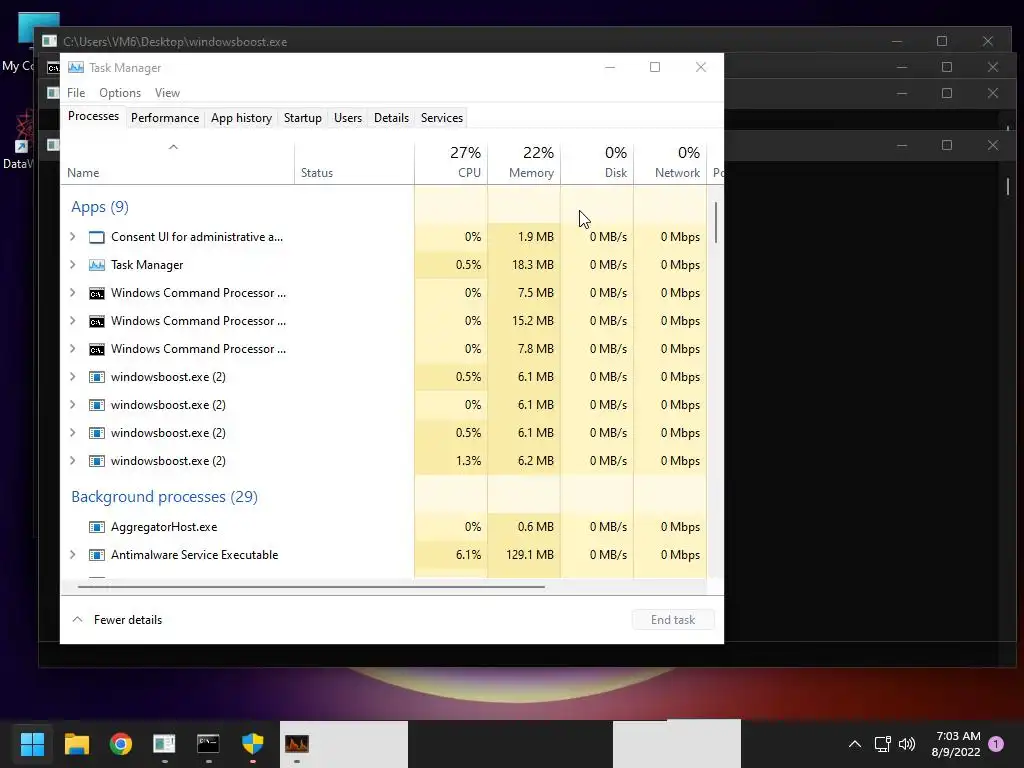
Task: Sort processes by the Status column
Action: 354,162
